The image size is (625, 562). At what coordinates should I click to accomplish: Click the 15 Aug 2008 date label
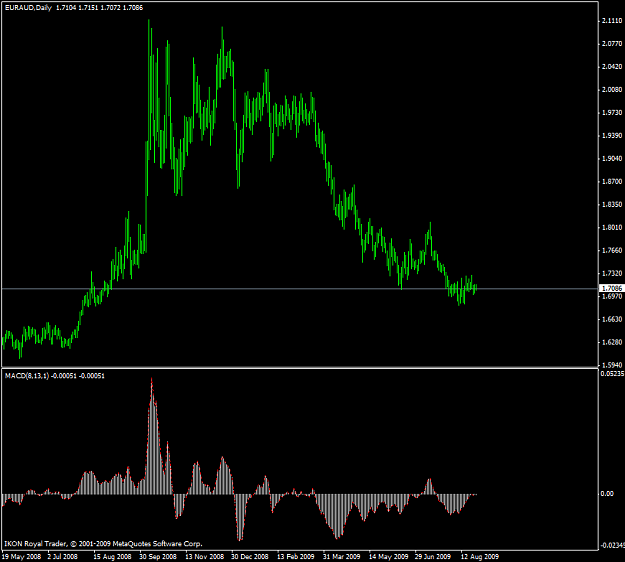click(112, 556)
